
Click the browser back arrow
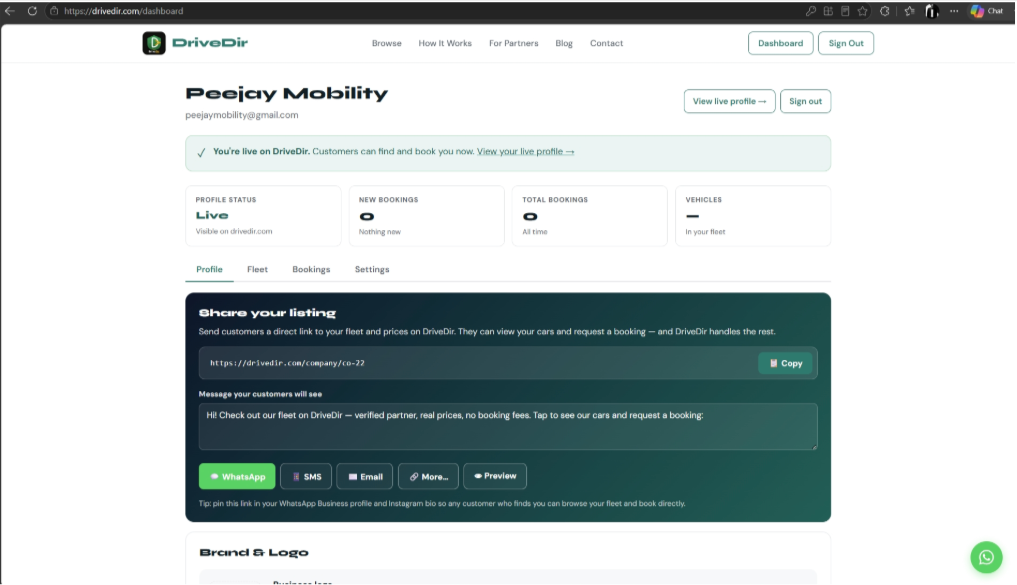10,11
